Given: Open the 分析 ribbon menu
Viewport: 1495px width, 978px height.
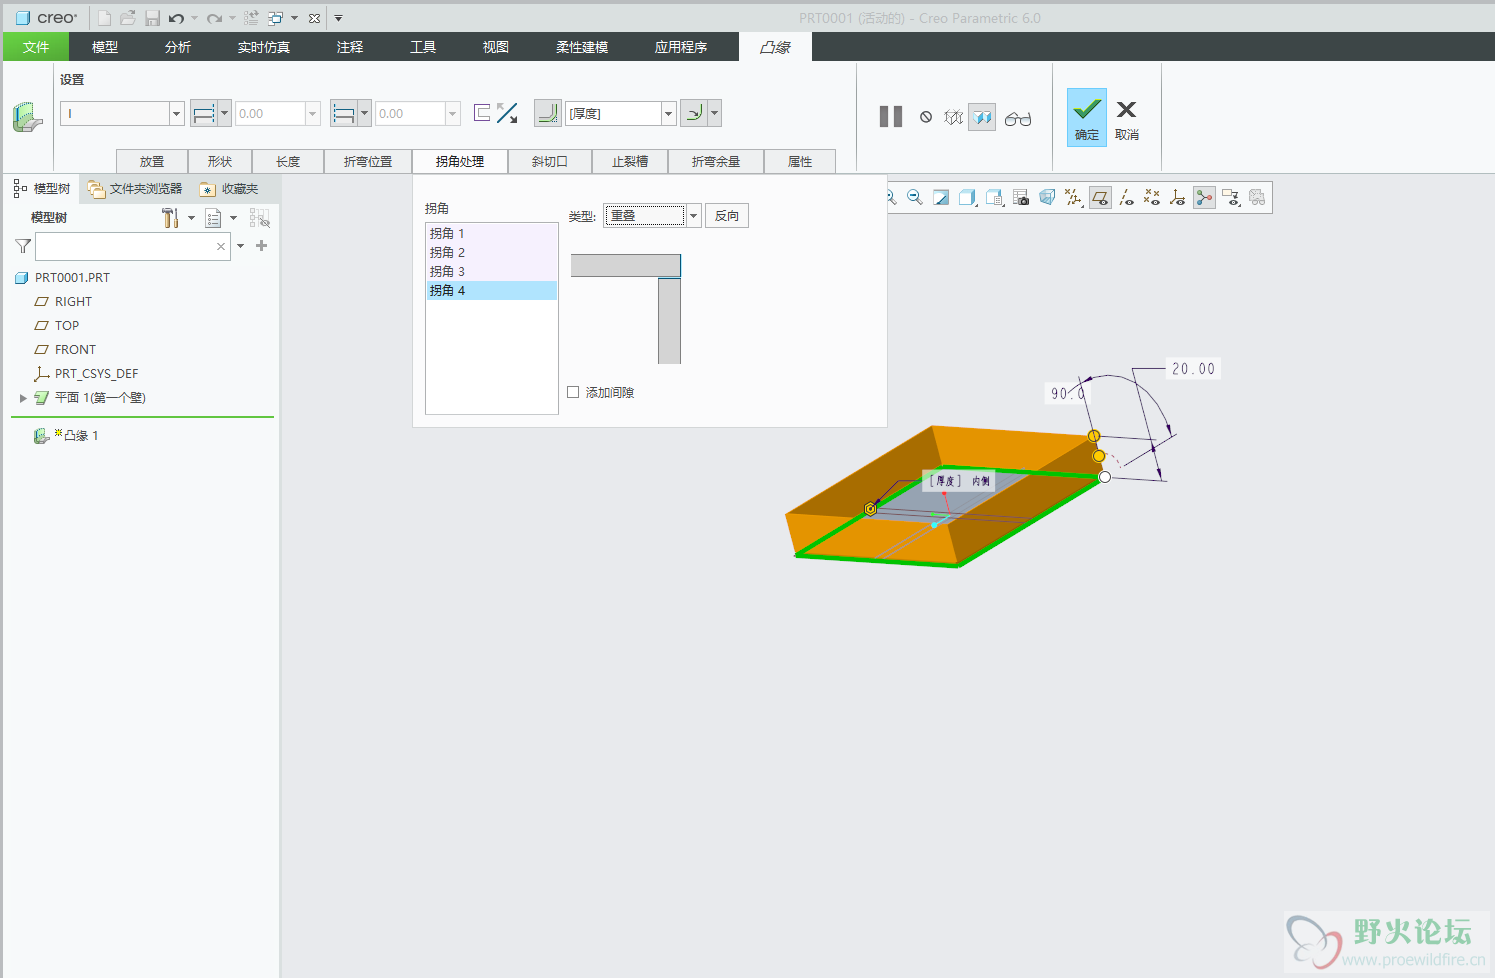Looking at the screenshot, I should pyautogui.click(x=178, y=47).
